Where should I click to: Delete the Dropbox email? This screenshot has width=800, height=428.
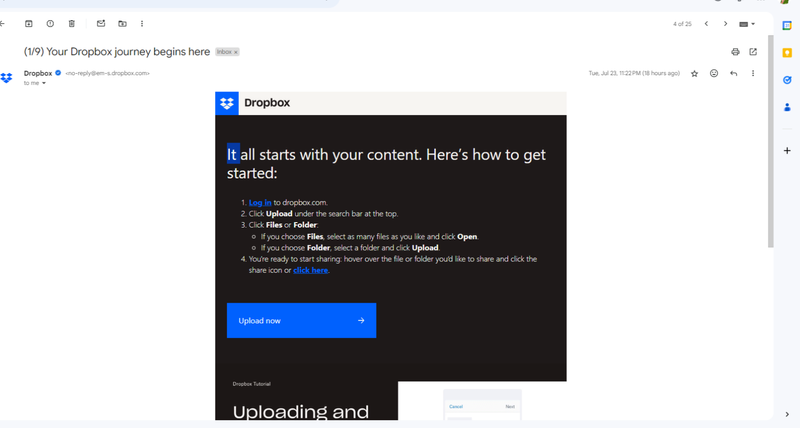71,23
